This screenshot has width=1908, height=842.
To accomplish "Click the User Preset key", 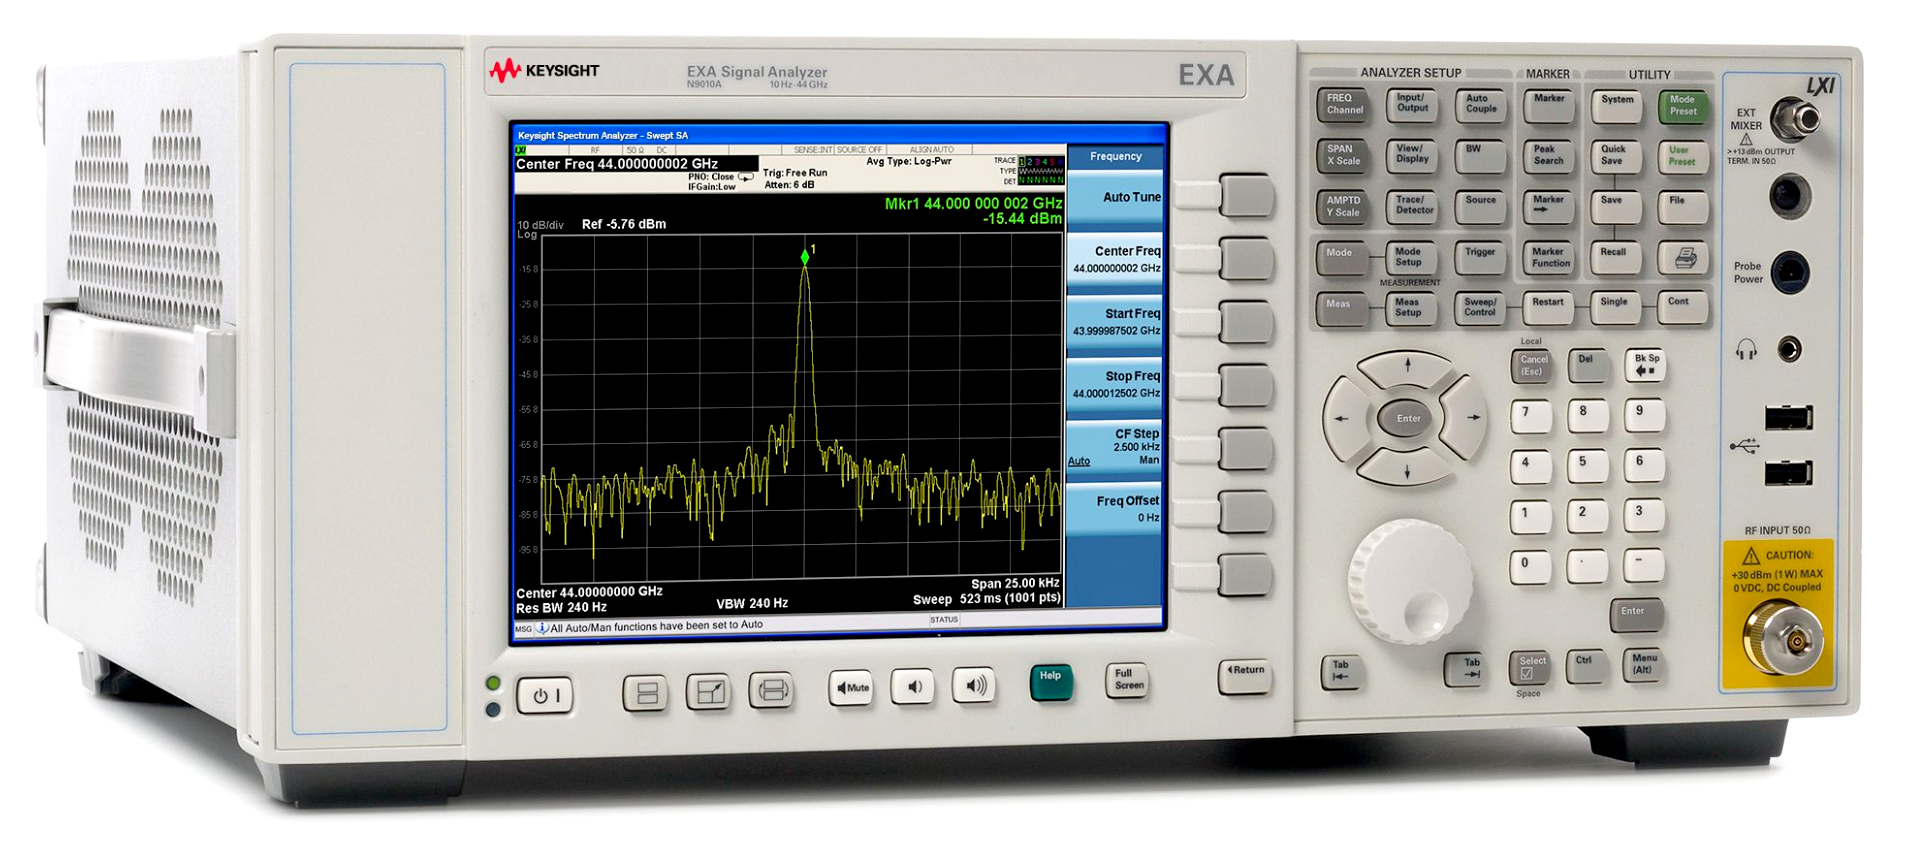I will tap(1684, 156).
